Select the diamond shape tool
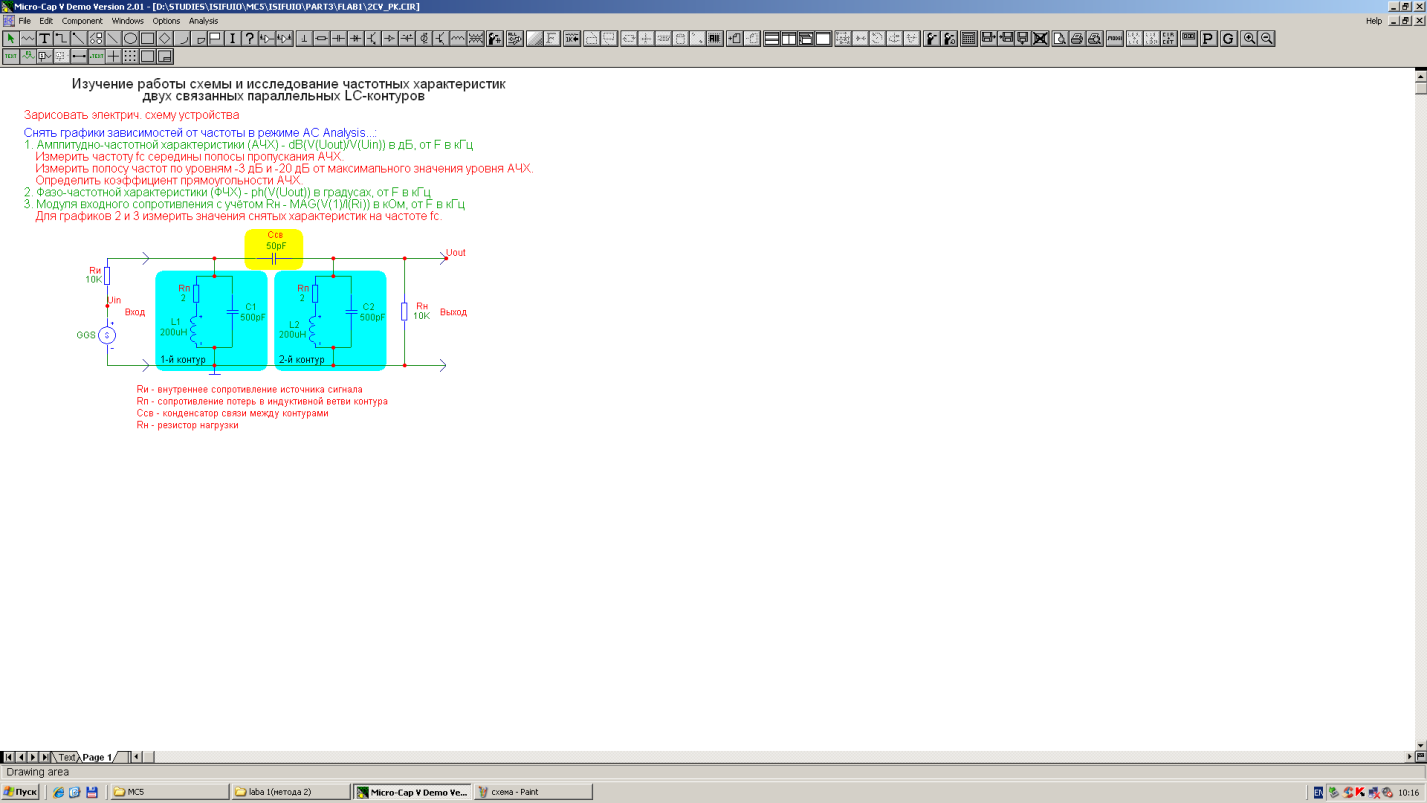The height and width of the screenshot is (803, 1427). [x=164, y=39]
